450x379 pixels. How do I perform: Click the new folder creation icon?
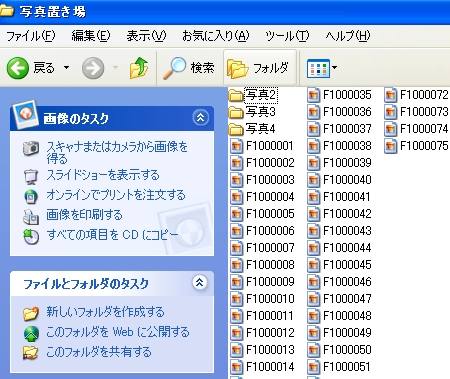click(x=31, y=313)
